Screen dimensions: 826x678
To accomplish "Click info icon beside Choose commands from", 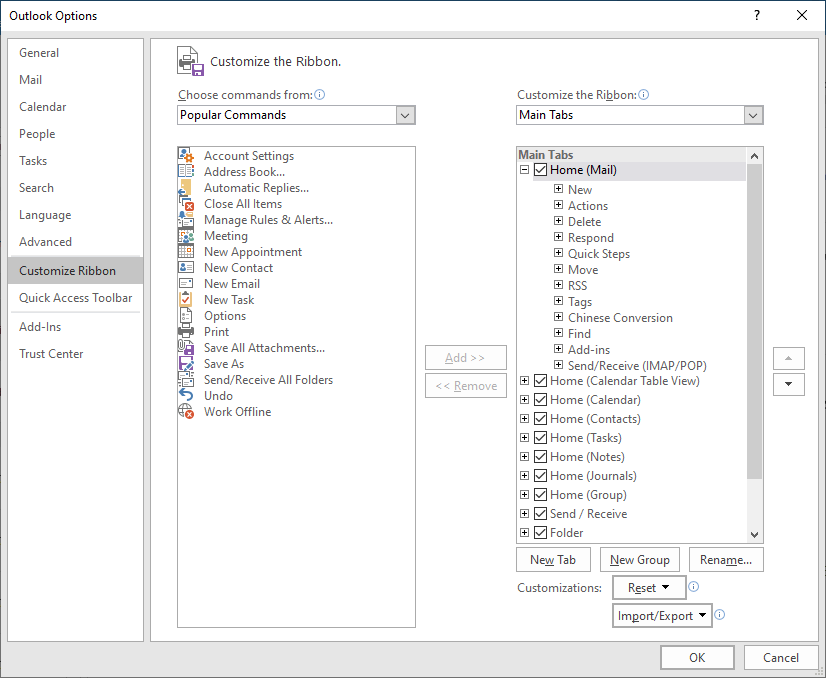I will pos(319,95).
